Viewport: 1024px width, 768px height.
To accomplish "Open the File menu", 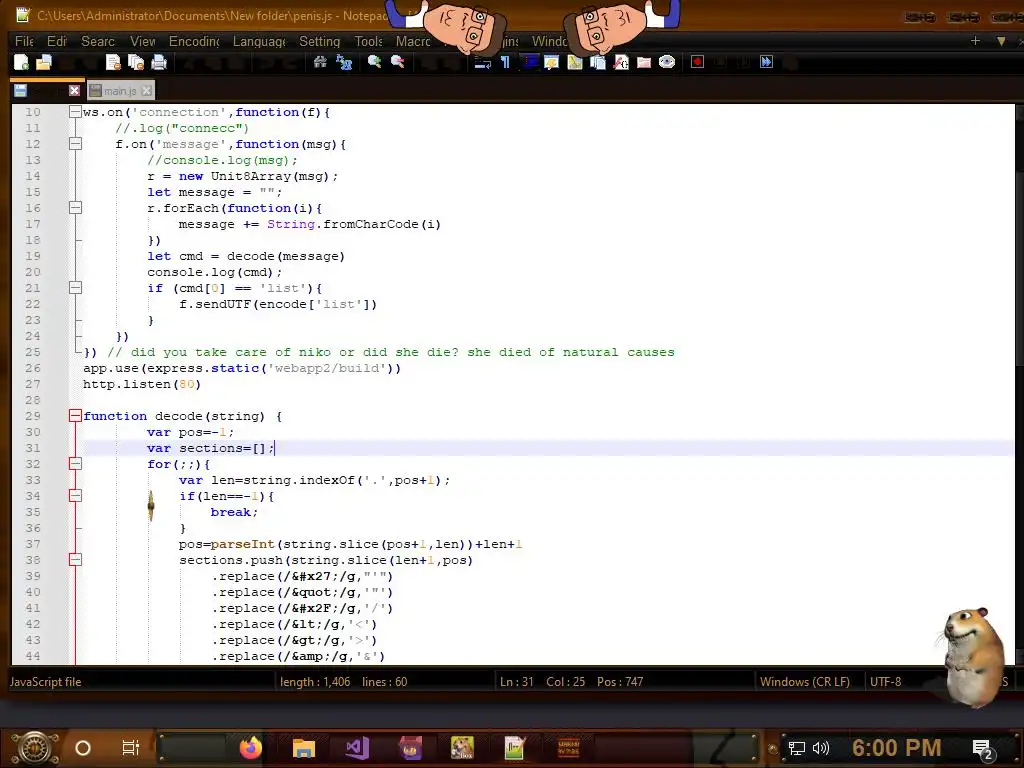I will pyautogui.click(x=24, y=42).
